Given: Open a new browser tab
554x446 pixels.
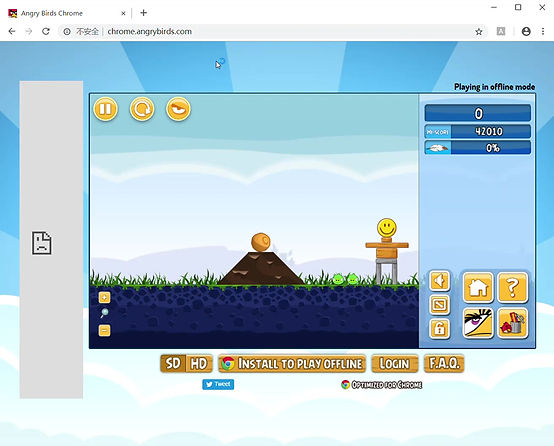Looking at the screenshot, I should [x=143, y=13].
